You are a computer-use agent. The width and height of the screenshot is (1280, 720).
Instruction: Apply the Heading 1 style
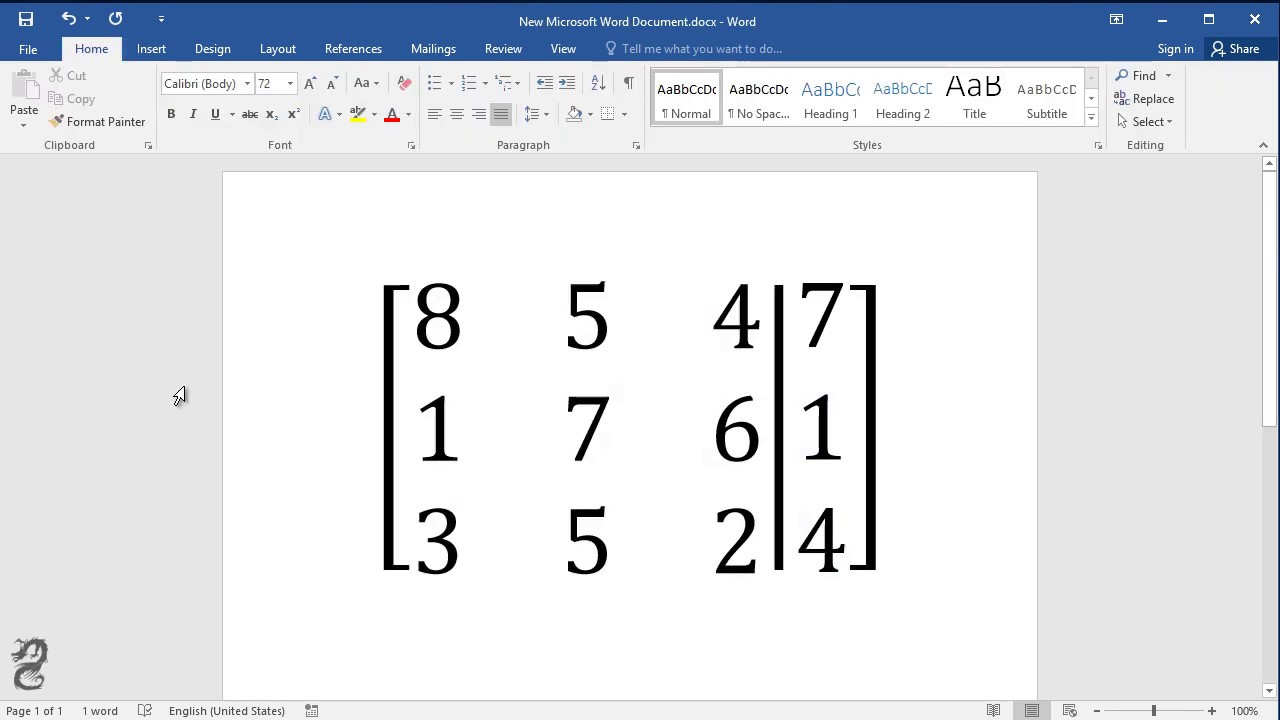coord(831,99)
